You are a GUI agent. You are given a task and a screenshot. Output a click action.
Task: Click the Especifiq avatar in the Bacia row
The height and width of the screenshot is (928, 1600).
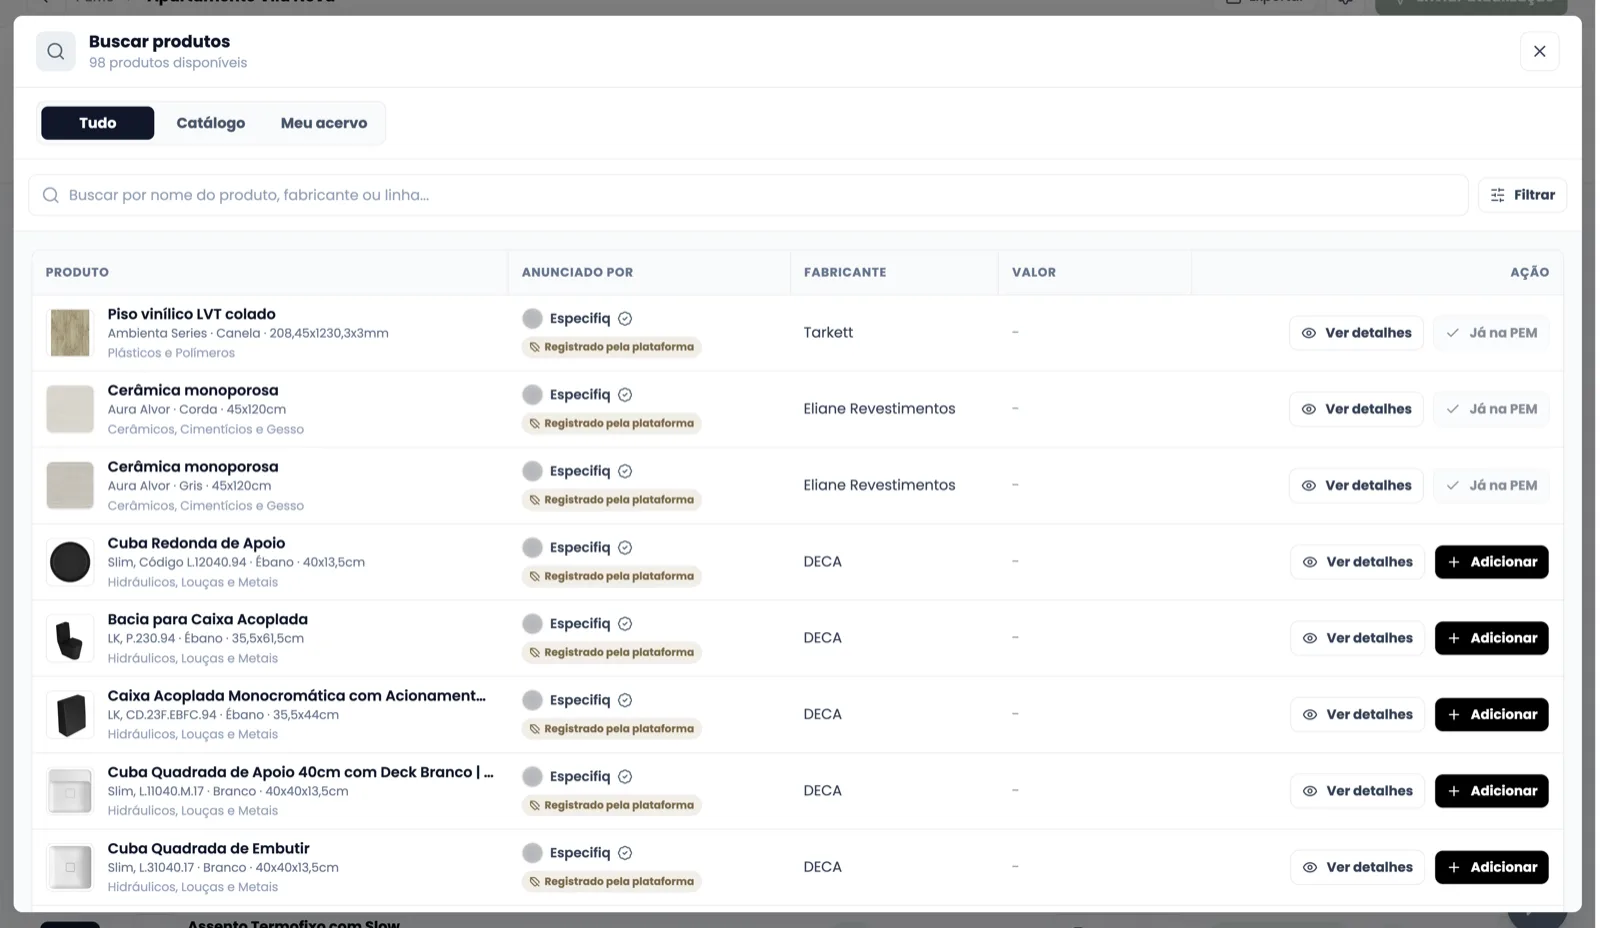[532, 623]
